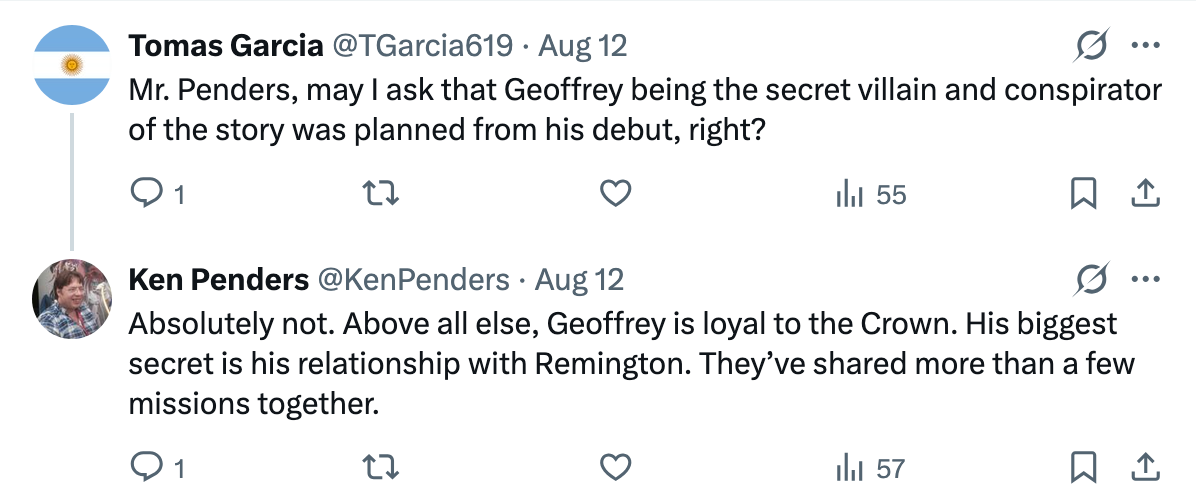This screenshot has width=1196, height=496.
Task: Share Ken Penders' reply
Action: point(1145,467)
